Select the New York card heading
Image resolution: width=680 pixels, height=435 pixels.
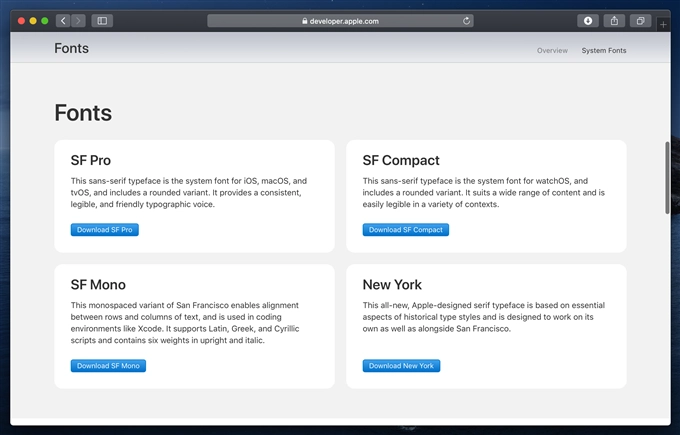tap(392, 285)
